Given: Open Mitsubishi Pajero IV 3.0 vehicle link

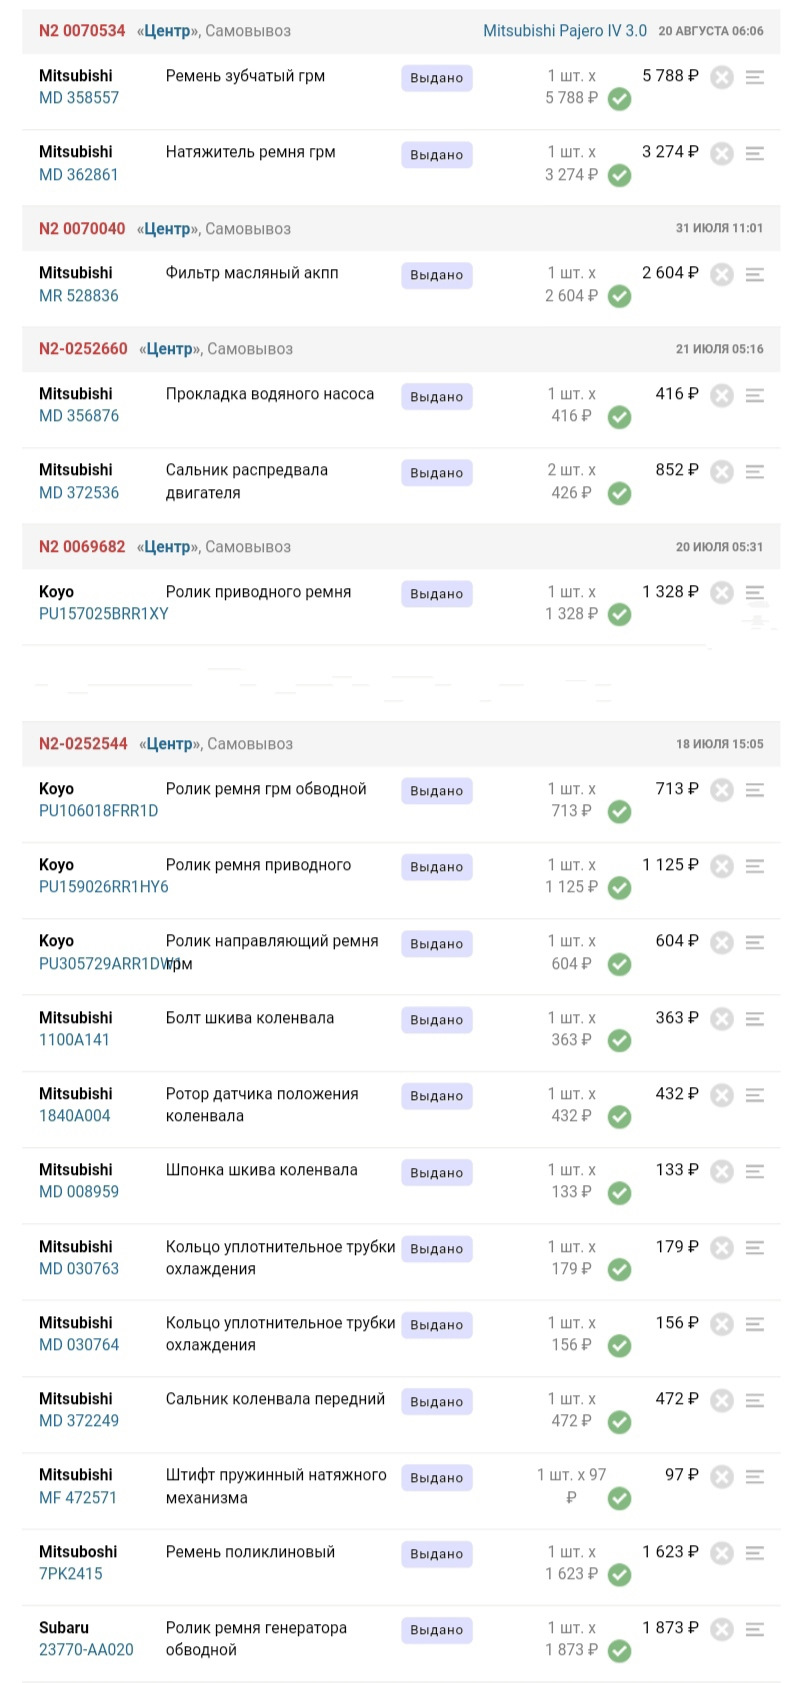Looking at the screenshot, I should point(565,31).
